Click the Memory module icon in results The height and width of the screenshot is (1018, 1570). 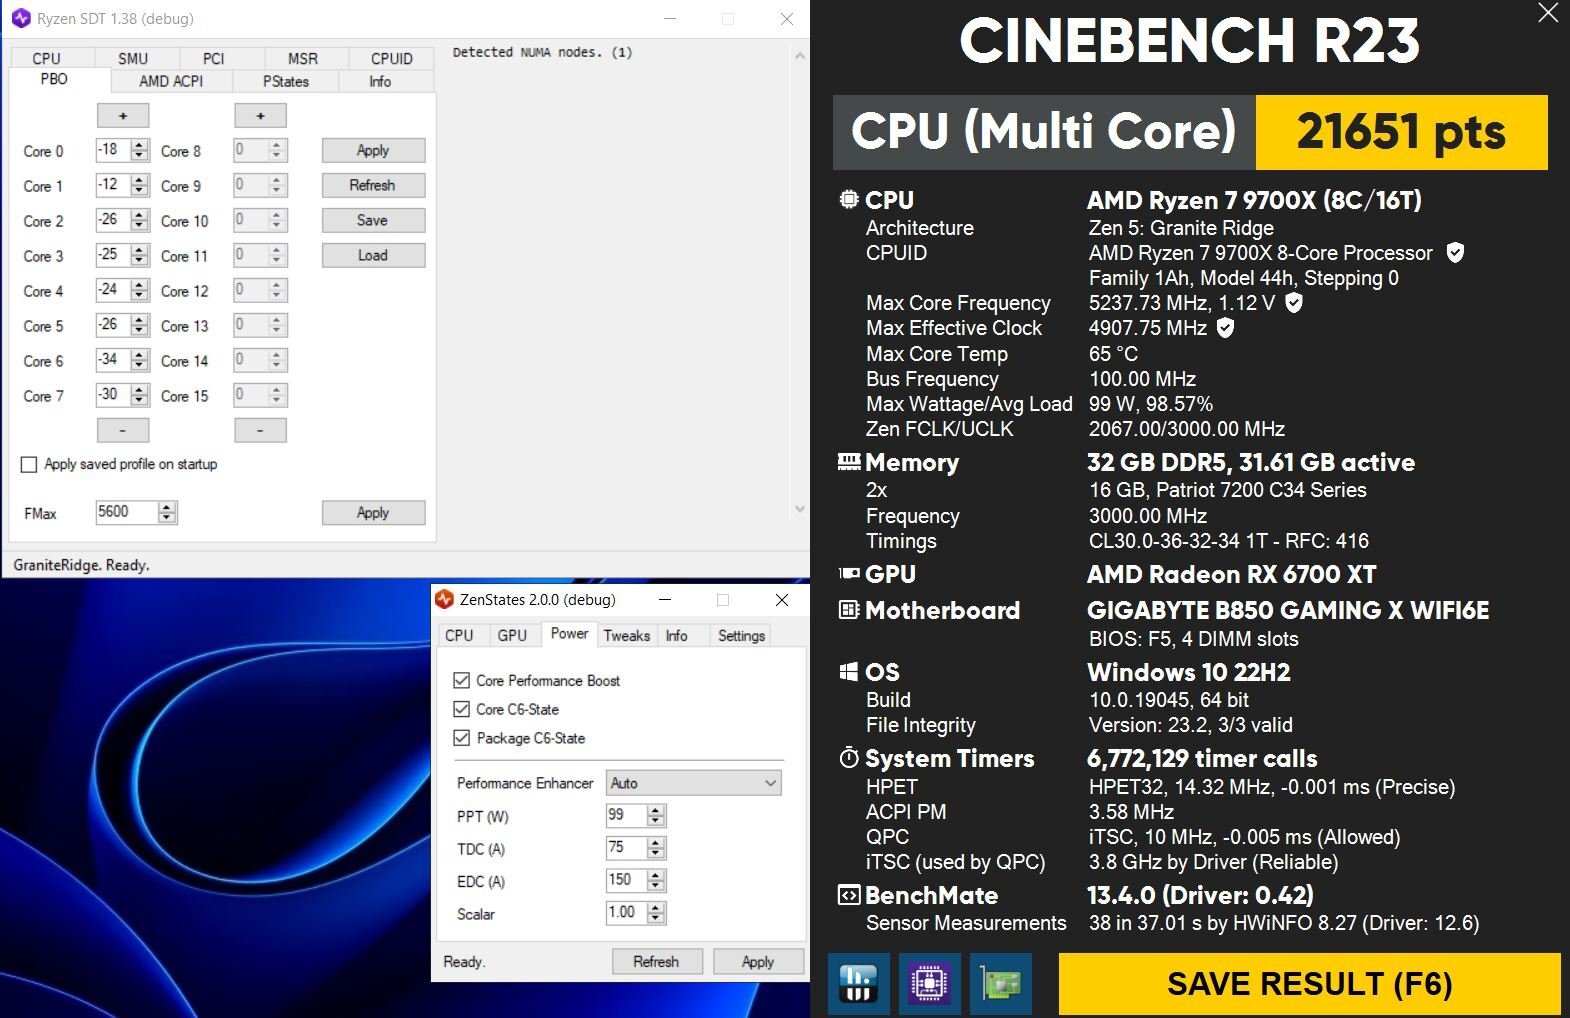[x=848, y=462]
